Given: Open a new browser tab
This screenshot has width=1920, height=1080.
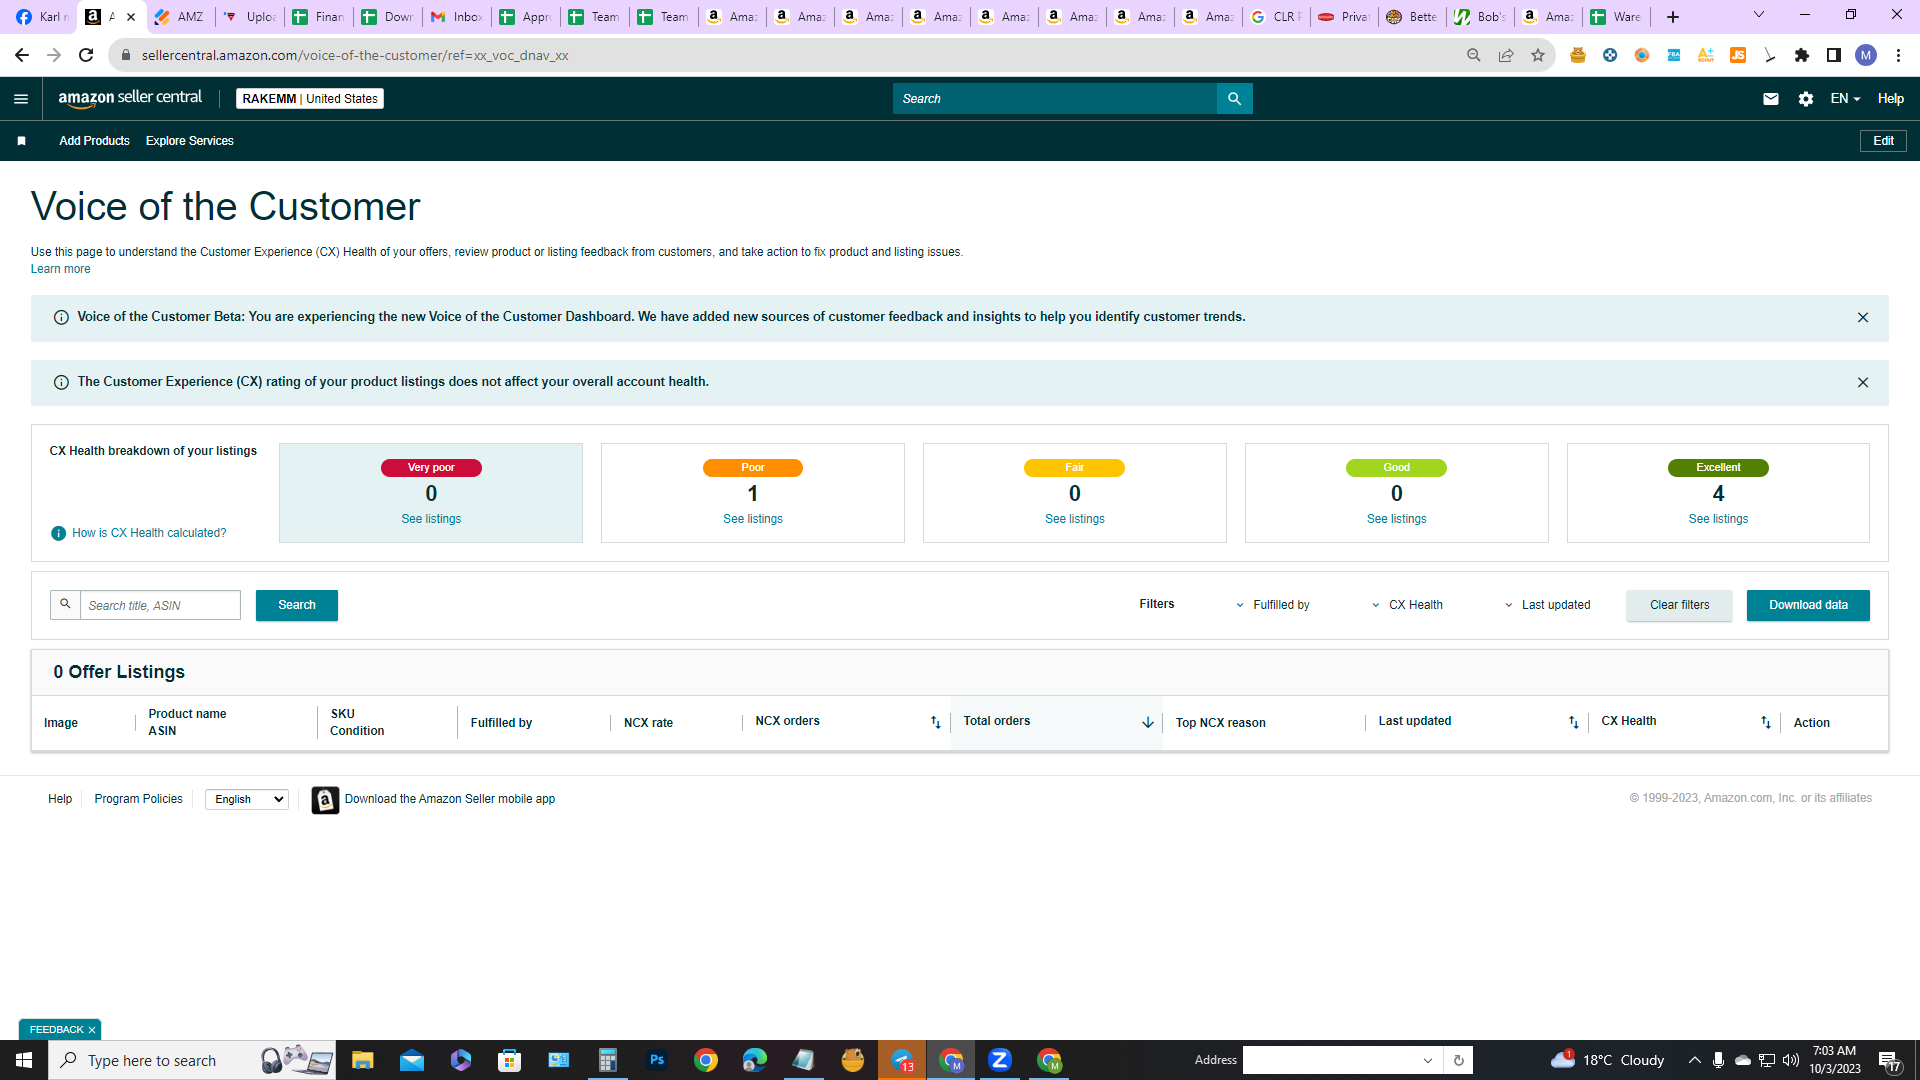Looking at the screenshot, I should click(x=1672, y=17).
